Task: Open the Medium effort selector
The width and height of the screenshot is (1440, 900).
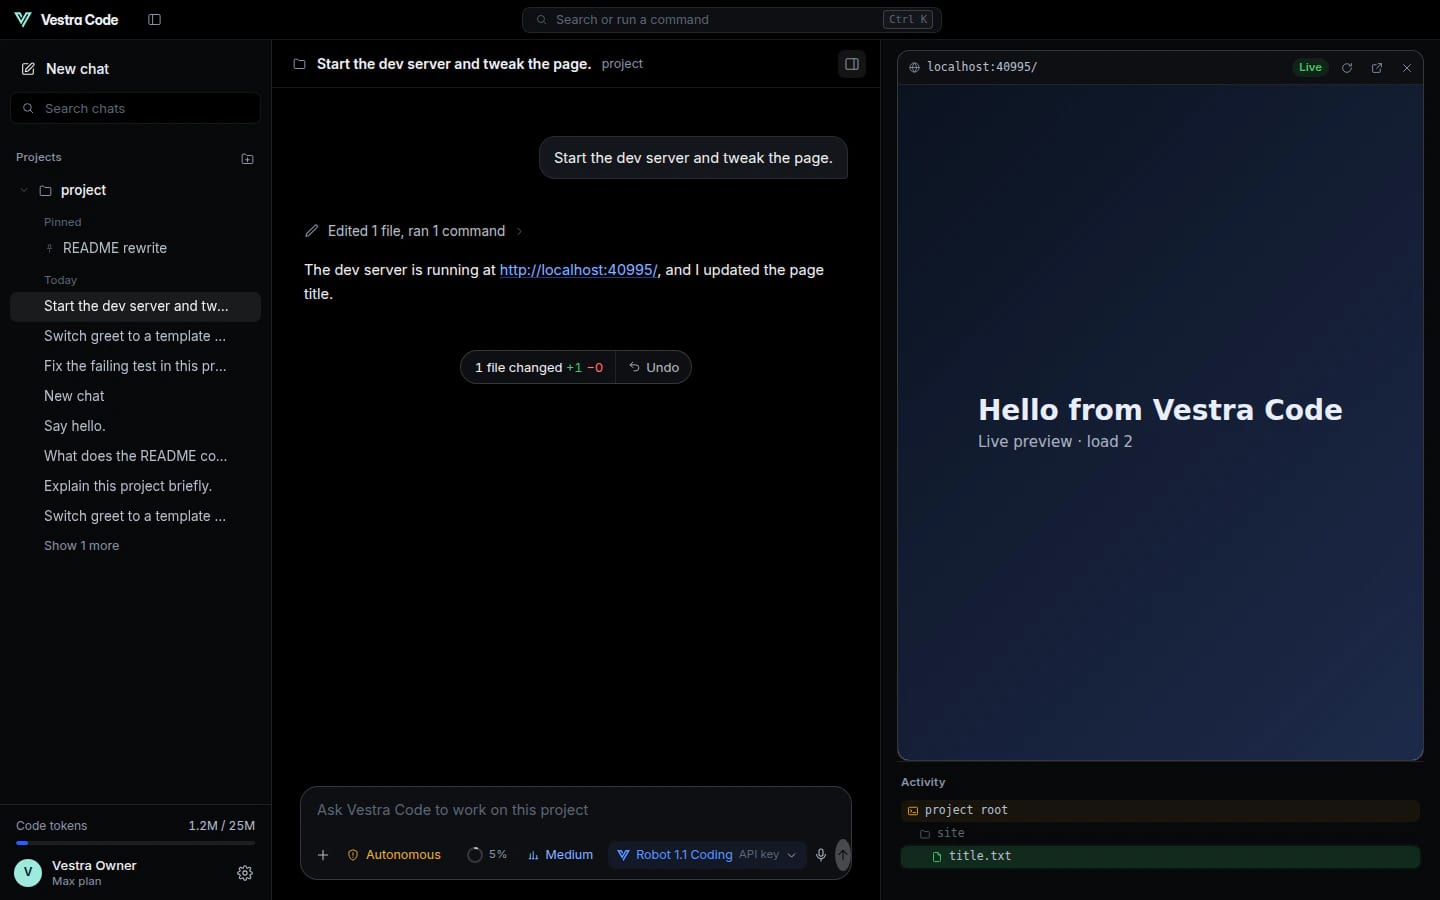Action: (560, 855)
